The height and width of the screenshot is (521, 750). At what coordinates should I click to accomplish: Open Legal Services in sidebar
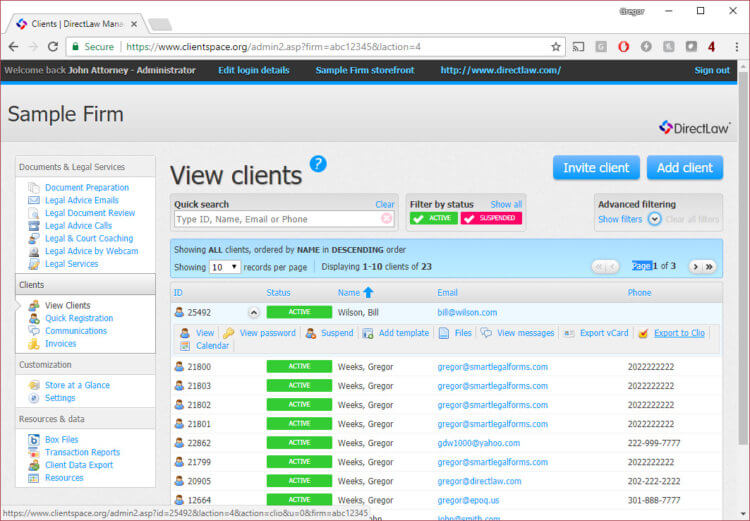[x=71, y=264]
